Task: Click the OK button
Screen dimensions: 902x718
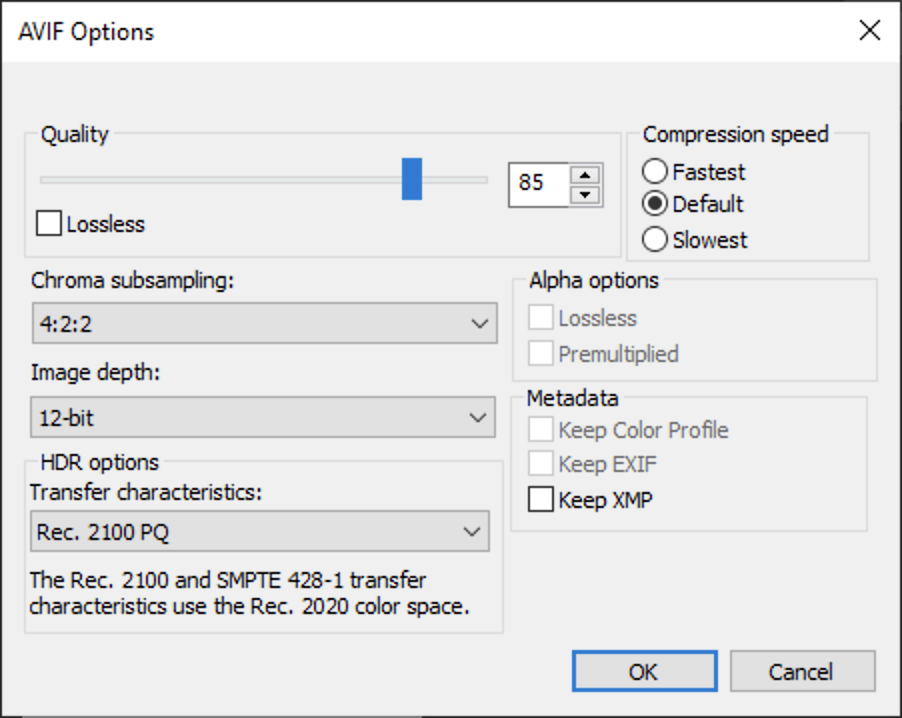Action: [x=644, y=671]
